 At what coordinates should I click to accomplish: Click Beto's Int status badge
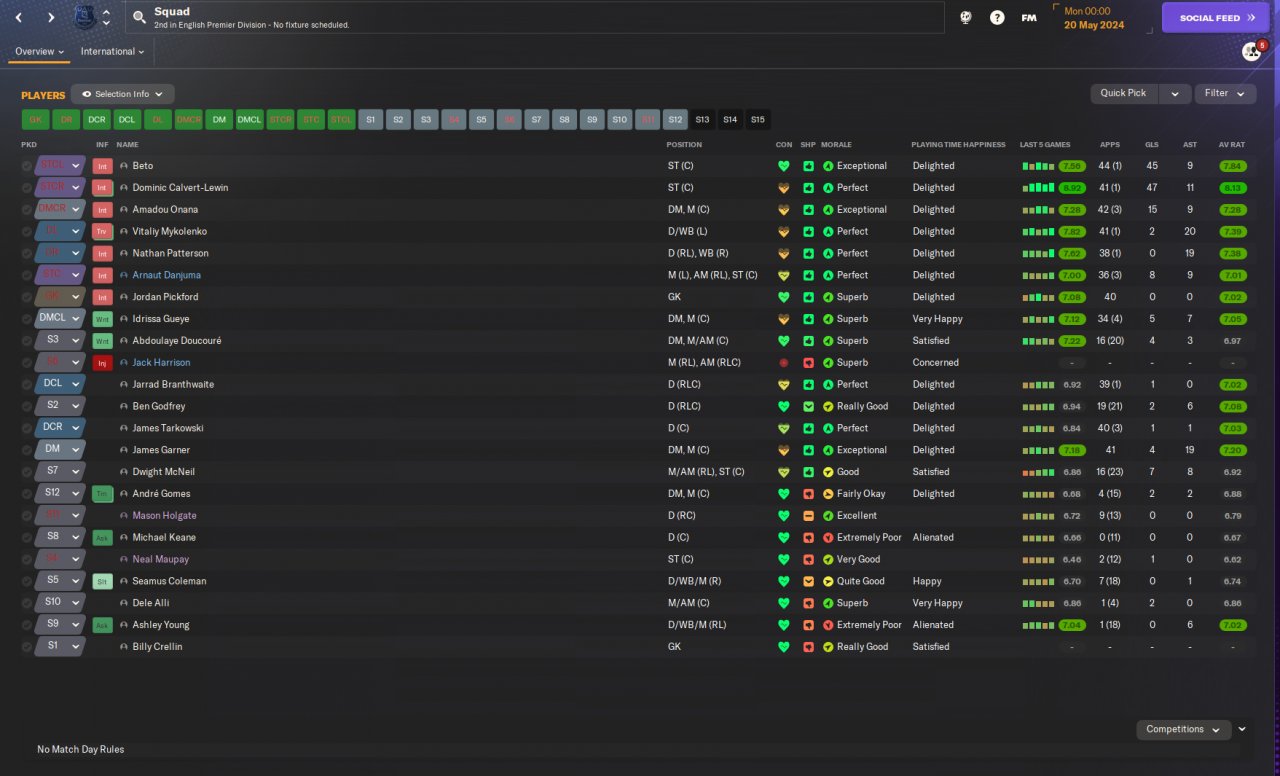click(102, 166)
